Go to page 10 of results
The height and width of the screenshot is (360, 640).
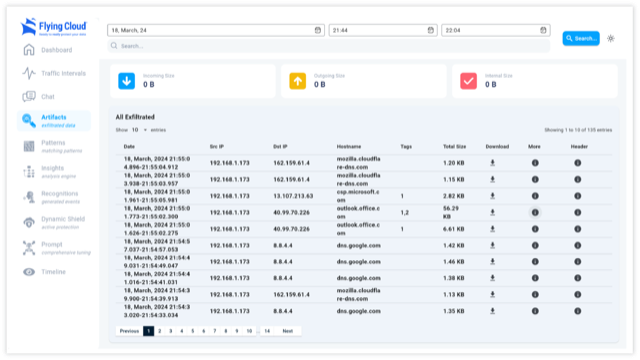click(x=249, y=331)
